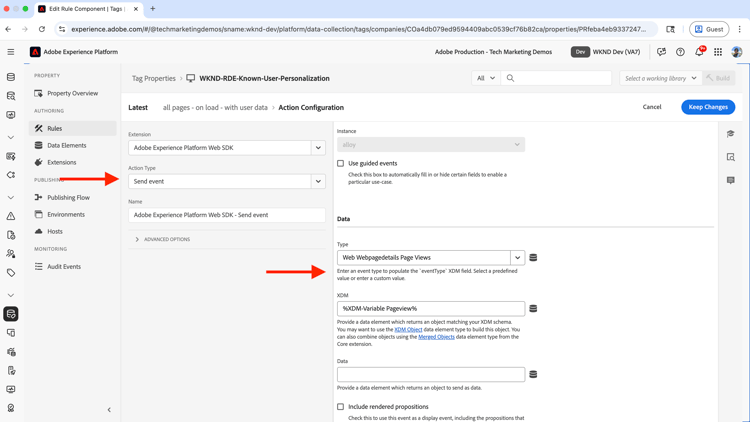Click the search magnifier icon

[510, 78]
